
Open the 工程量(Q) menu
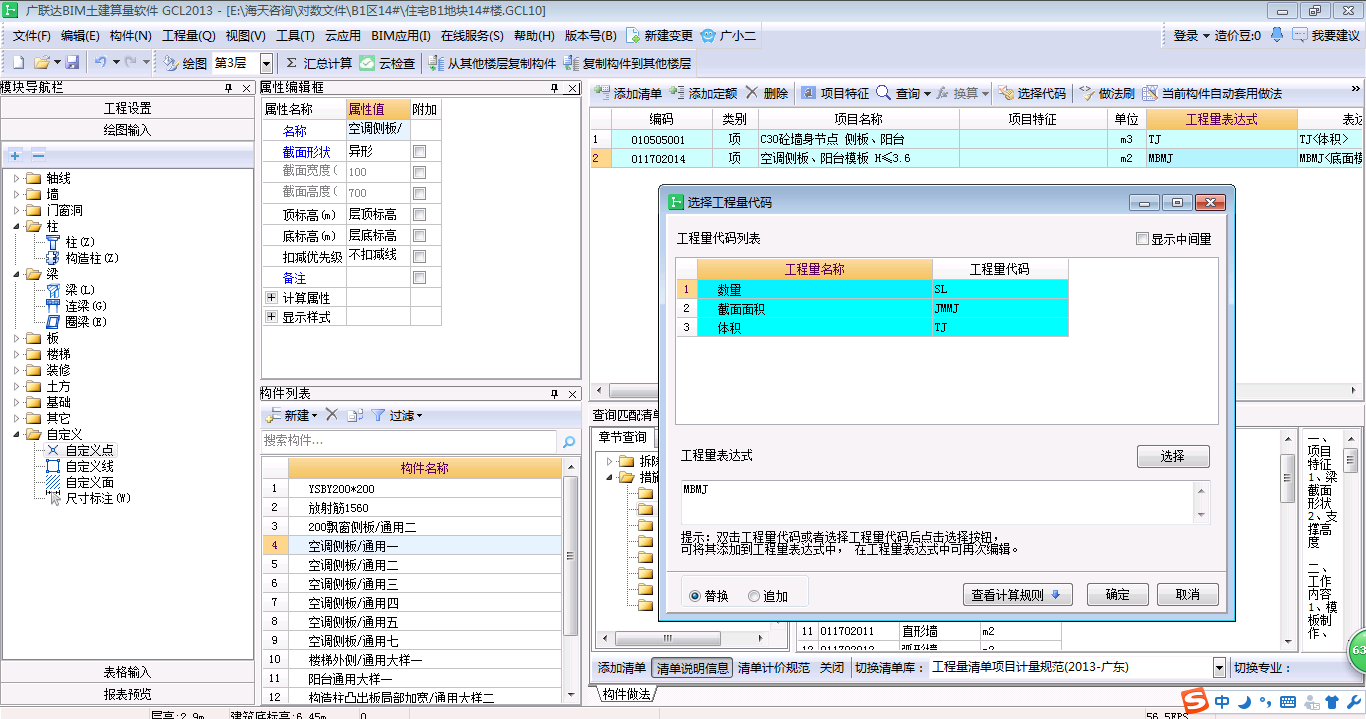coord(189,35)
